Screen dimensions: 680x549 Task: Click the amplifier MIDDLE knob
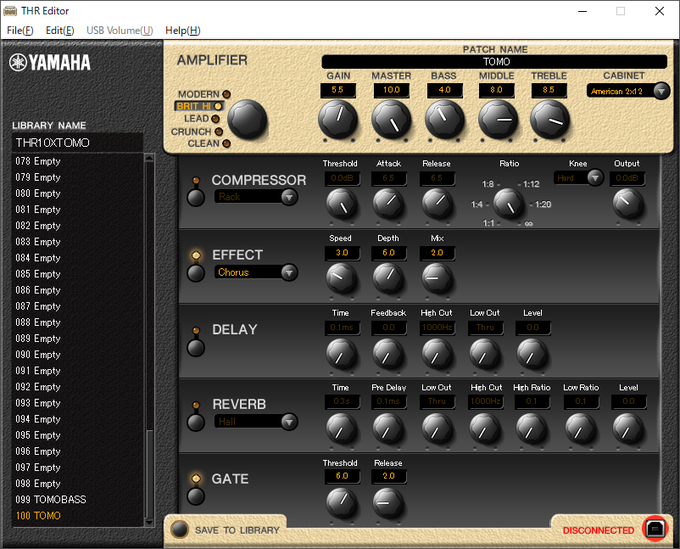pos(498,119)
